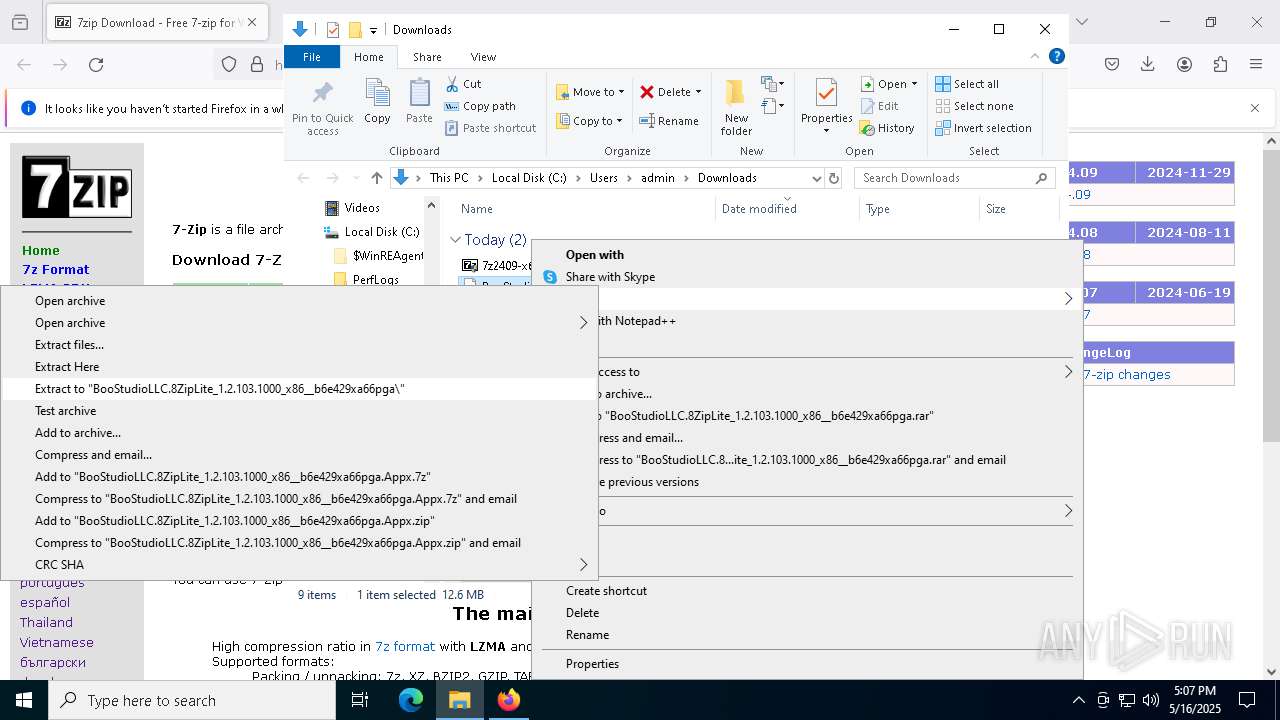This screenshot has height=720, width=1280.
Task: Click the Paste icon in the ribbon
Action: pos(419,101)
